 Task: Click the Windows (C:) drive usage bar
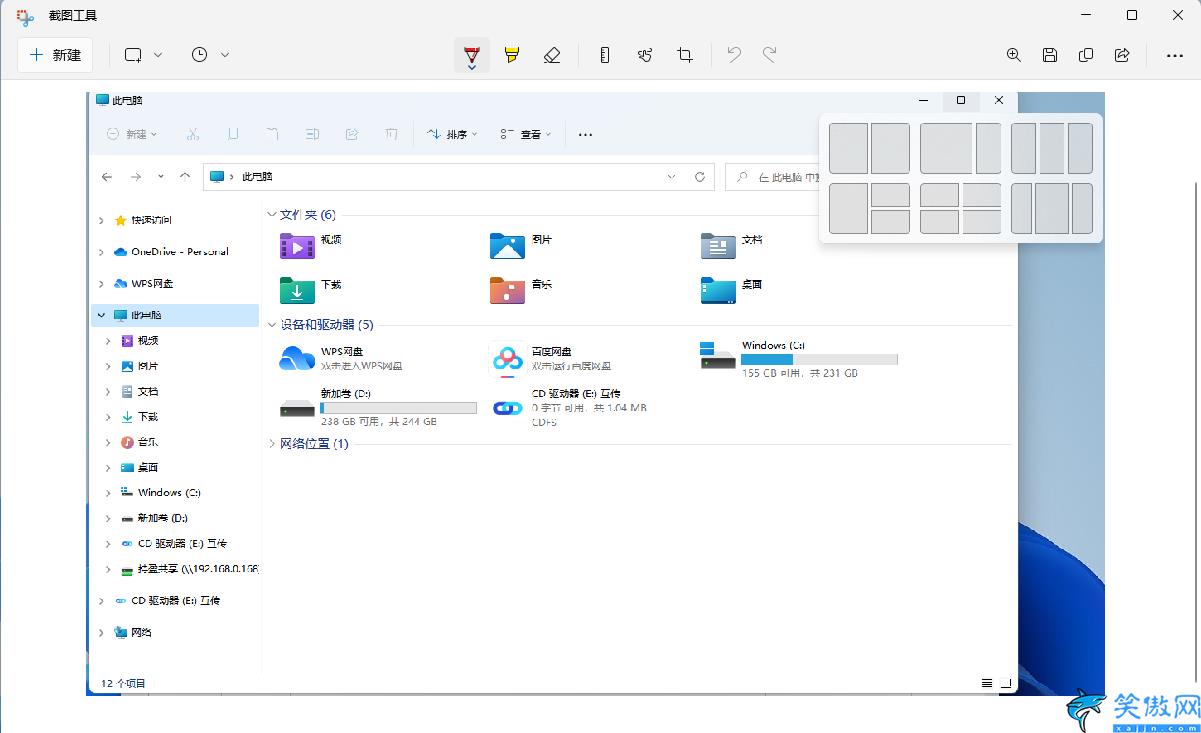819,359
